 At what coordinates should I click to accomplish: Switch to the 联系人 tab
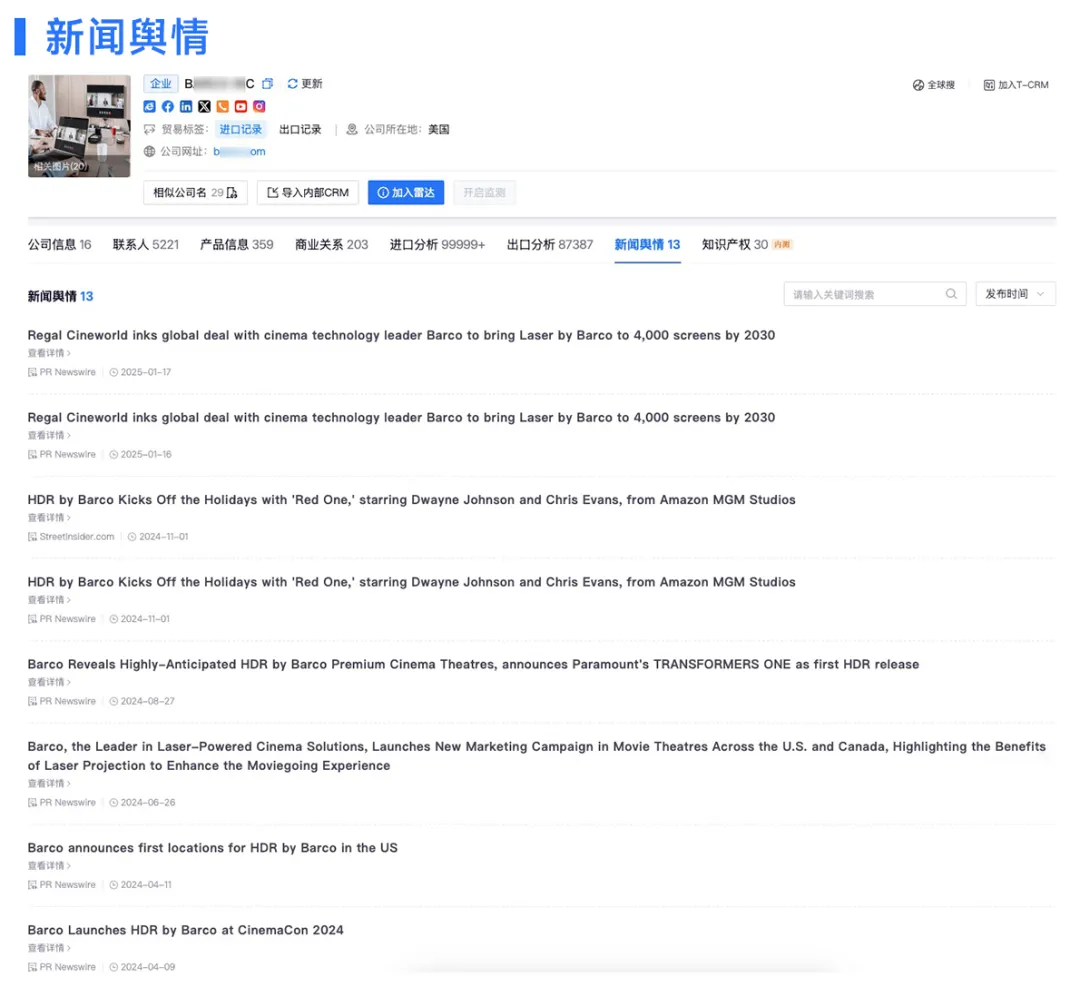point(145,245)
